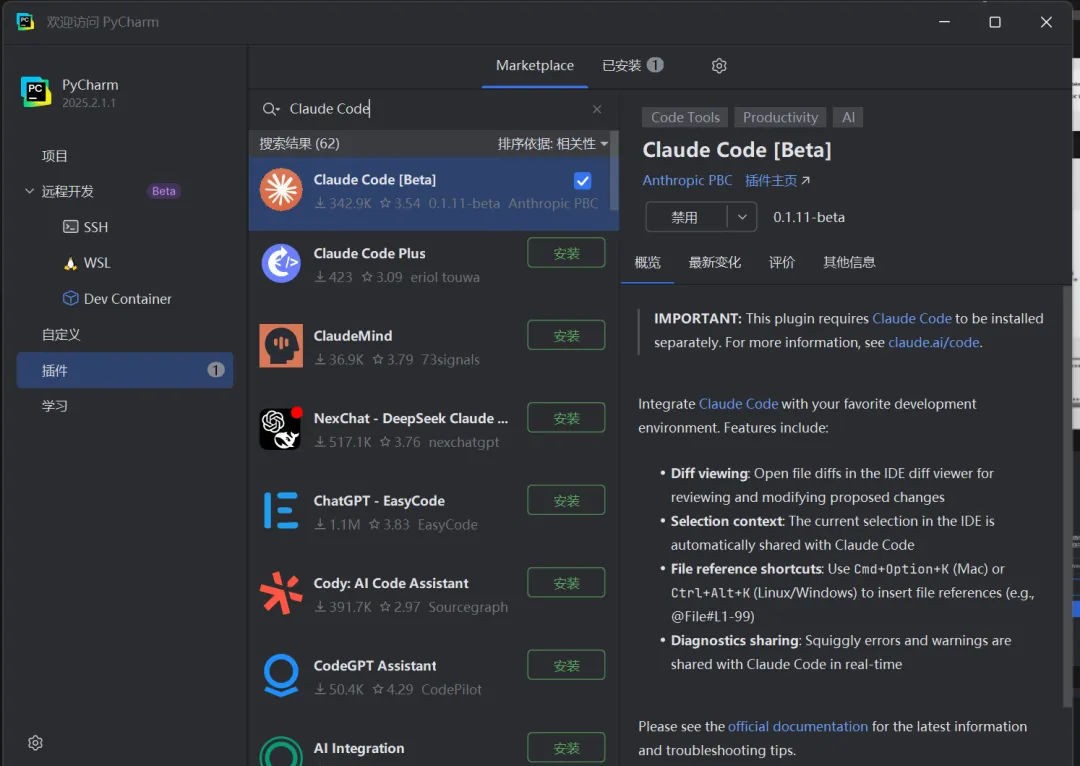Clear the Claude Code search text
The height and width of the screenshot is (766, 1080).
(597, 109)
